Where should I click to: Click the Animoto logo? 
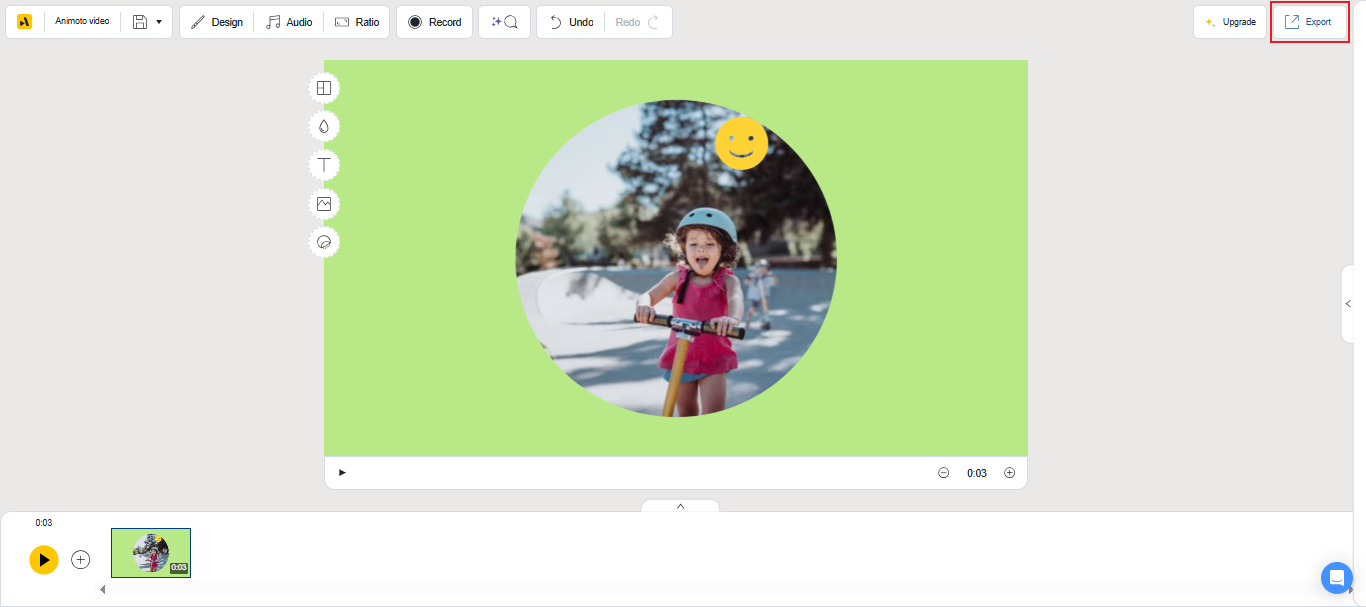pos(23,20)
